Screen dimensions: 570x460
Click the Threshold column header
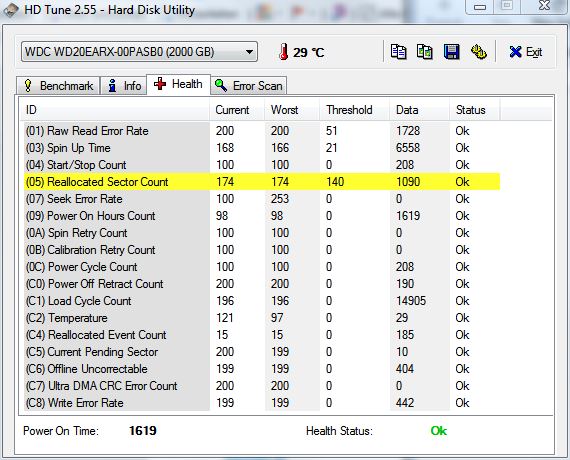[x=355, y=110]
